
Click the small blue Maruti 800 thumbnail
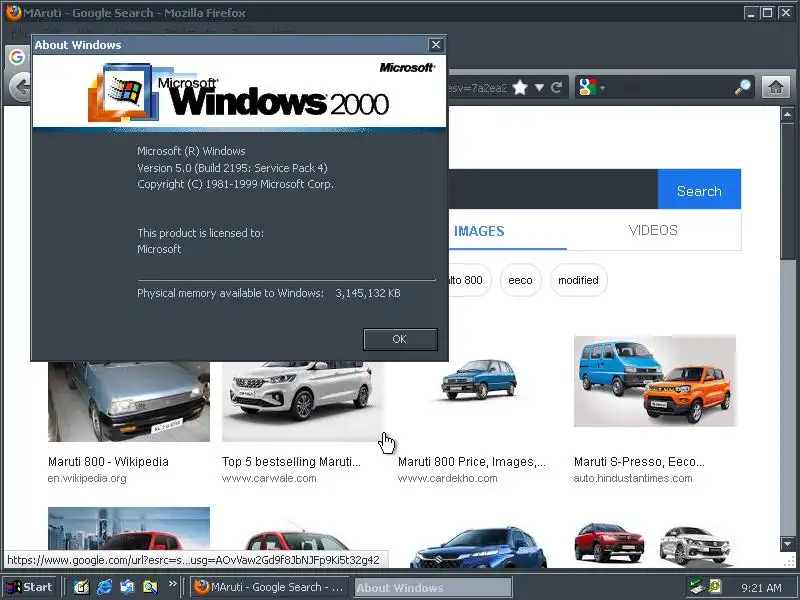point(479,379)
